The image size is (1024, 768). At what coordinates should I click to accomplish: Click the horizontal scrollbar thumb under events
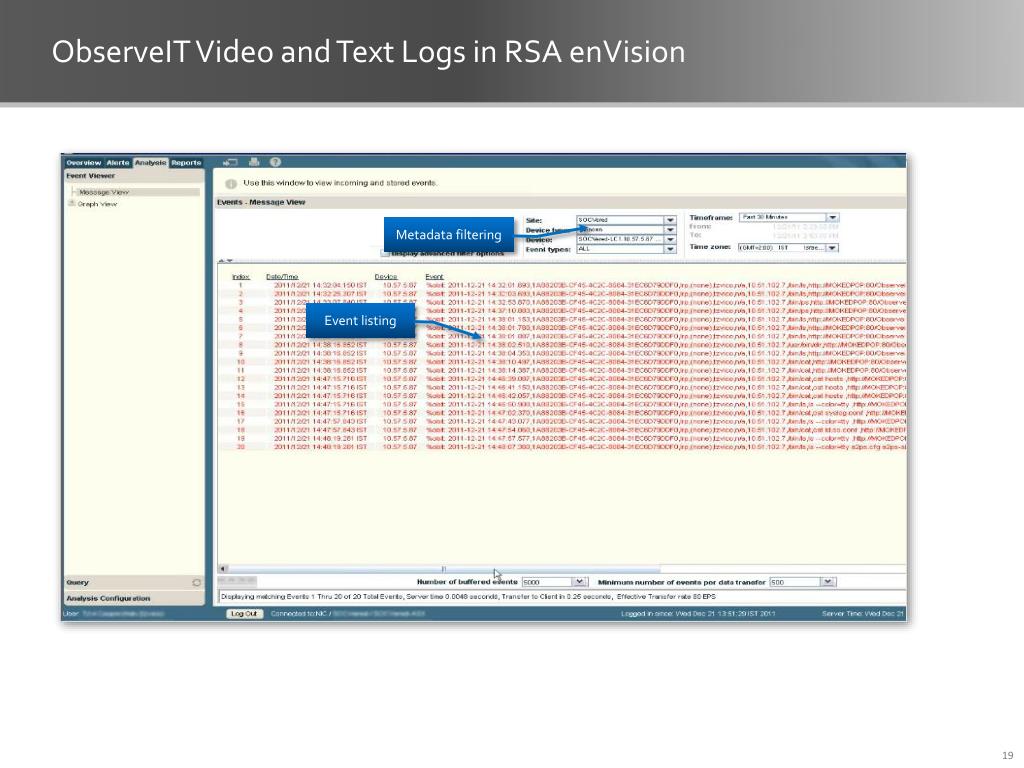pos(444,569)
